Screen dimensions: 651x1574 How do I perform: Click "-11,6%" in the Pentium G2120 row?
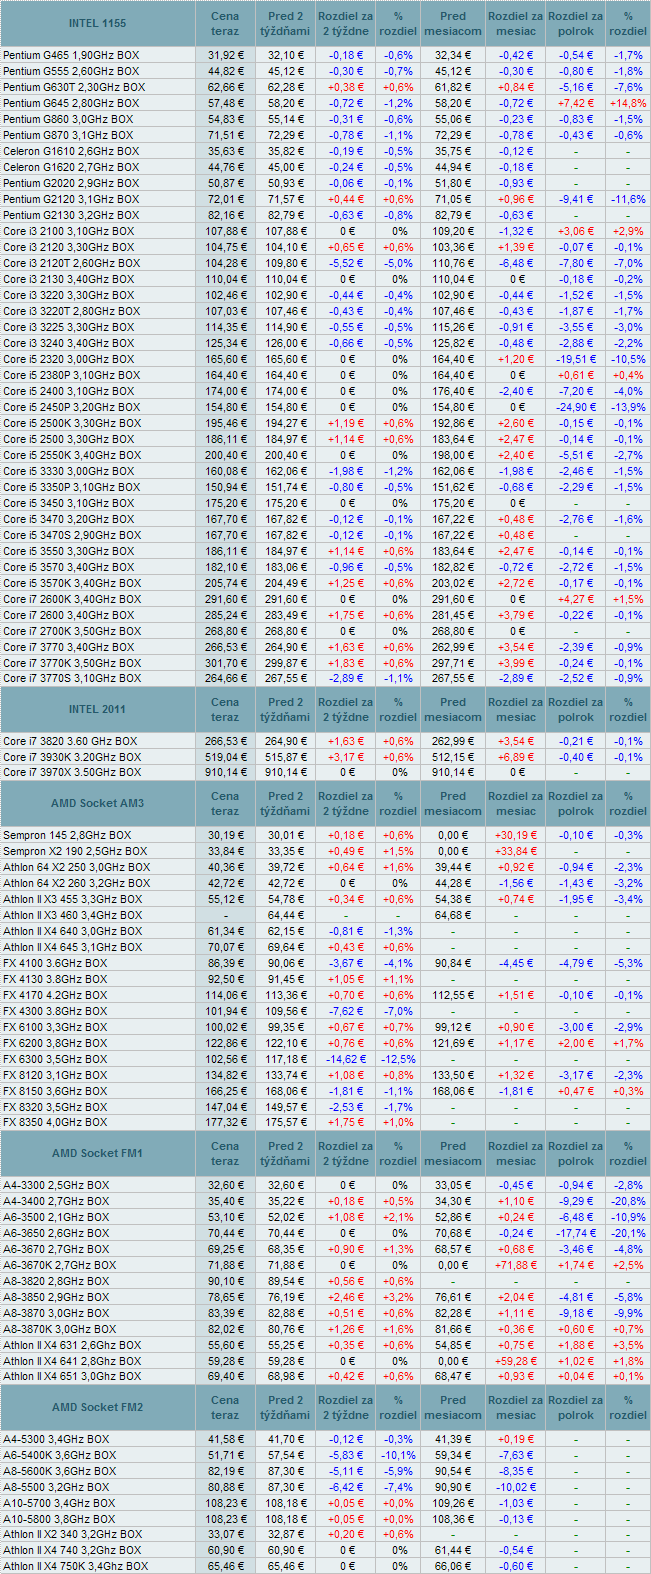[628, 199]
